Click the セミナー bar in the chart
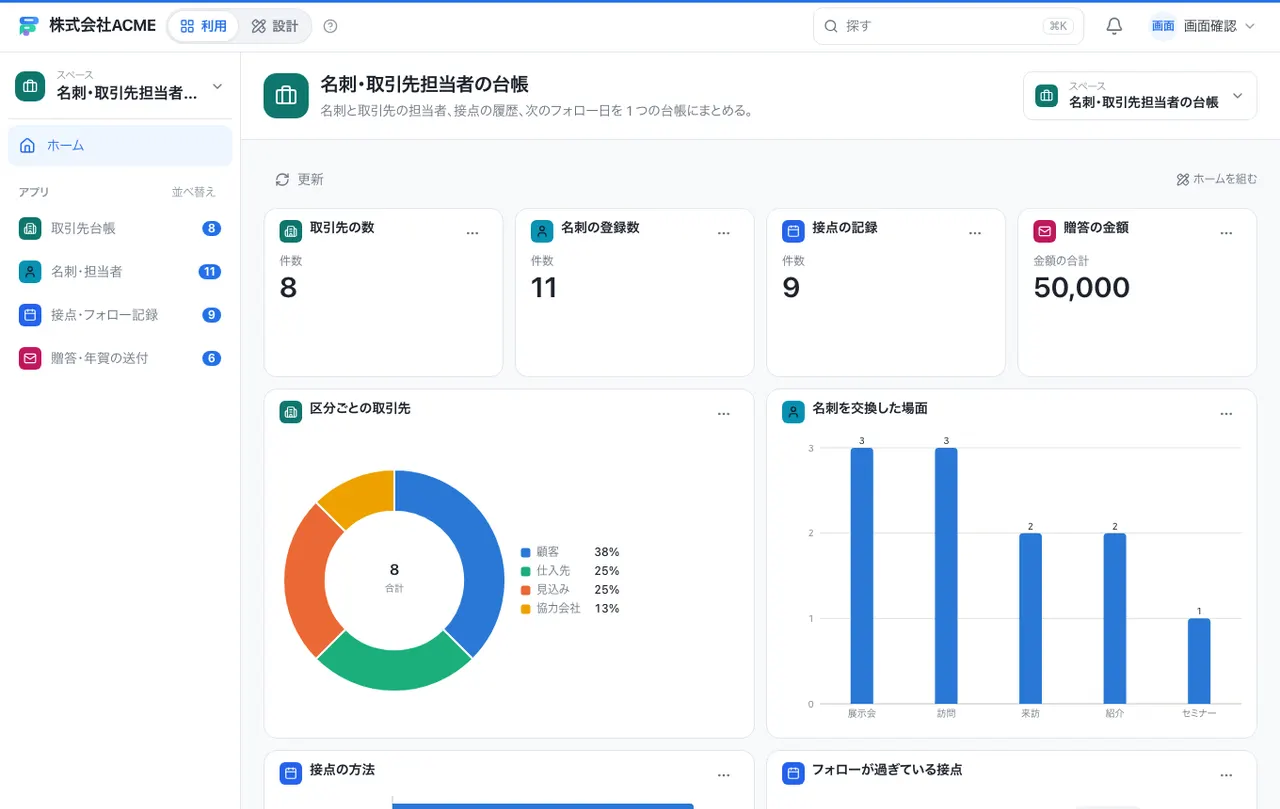This screenshot has height=809, width=1280. click(1199, 661)
